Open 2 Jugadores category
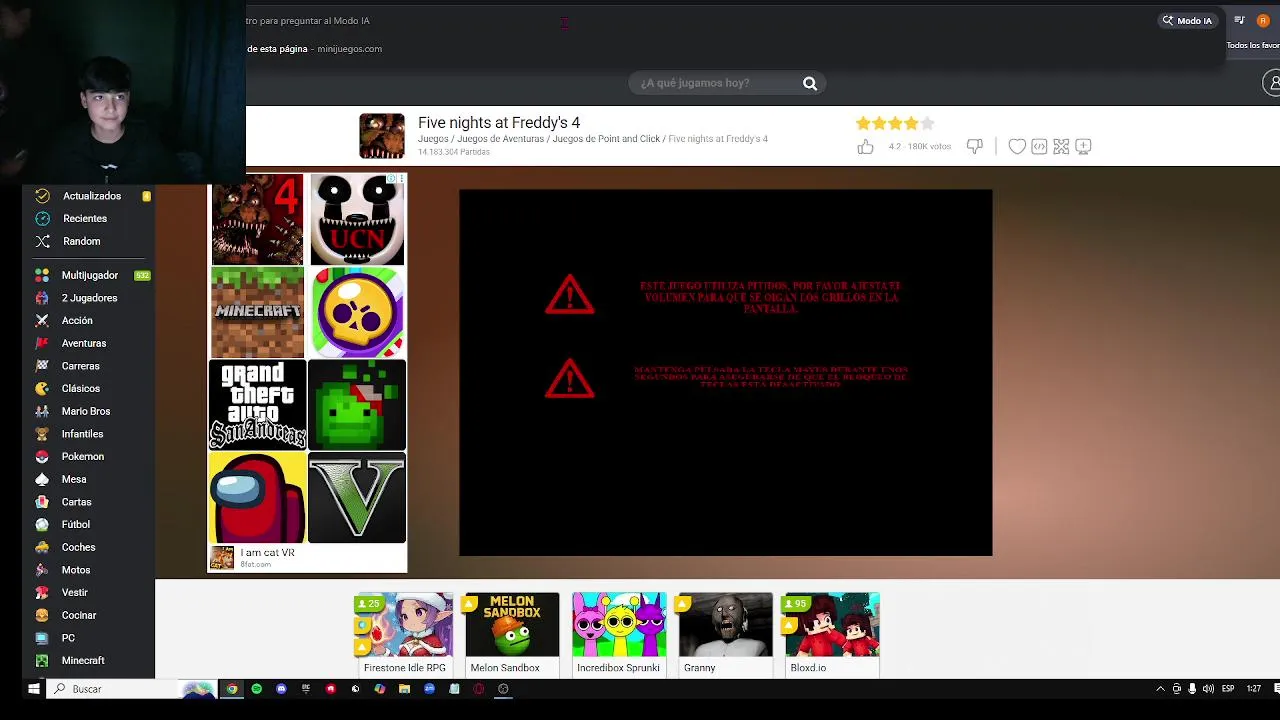Viewport: 1280px width, 720px height. click(89, 298)
